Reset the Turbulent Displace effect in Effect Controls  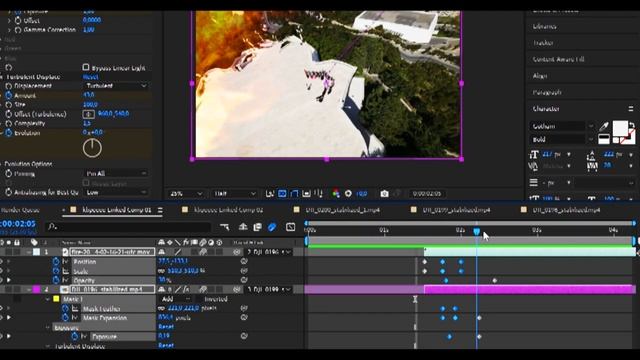point(91,77)
